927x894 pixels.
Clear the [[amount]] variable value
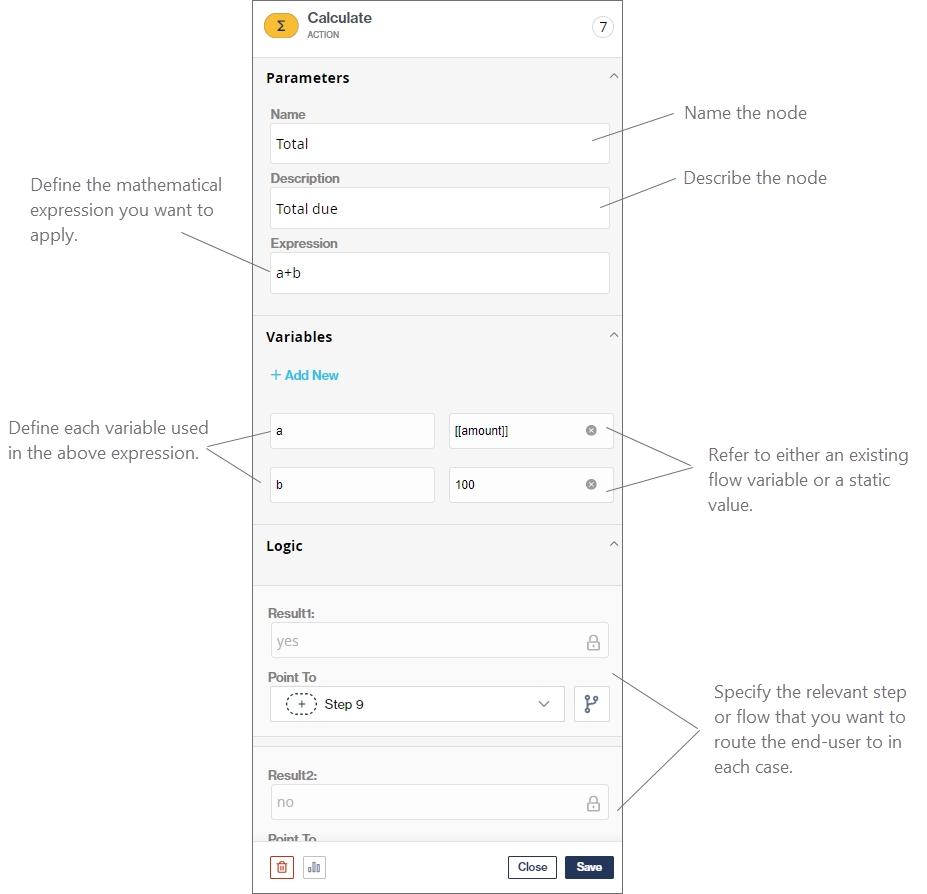point(591,430)
